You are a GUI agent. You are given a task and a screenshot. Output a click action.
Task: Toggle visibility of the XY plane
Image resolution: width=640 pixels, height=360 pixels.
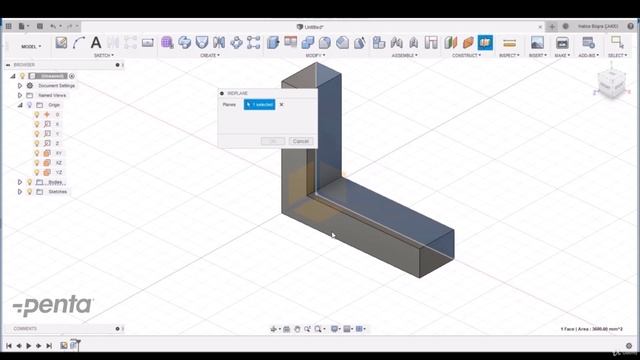[x=37, y=153]
